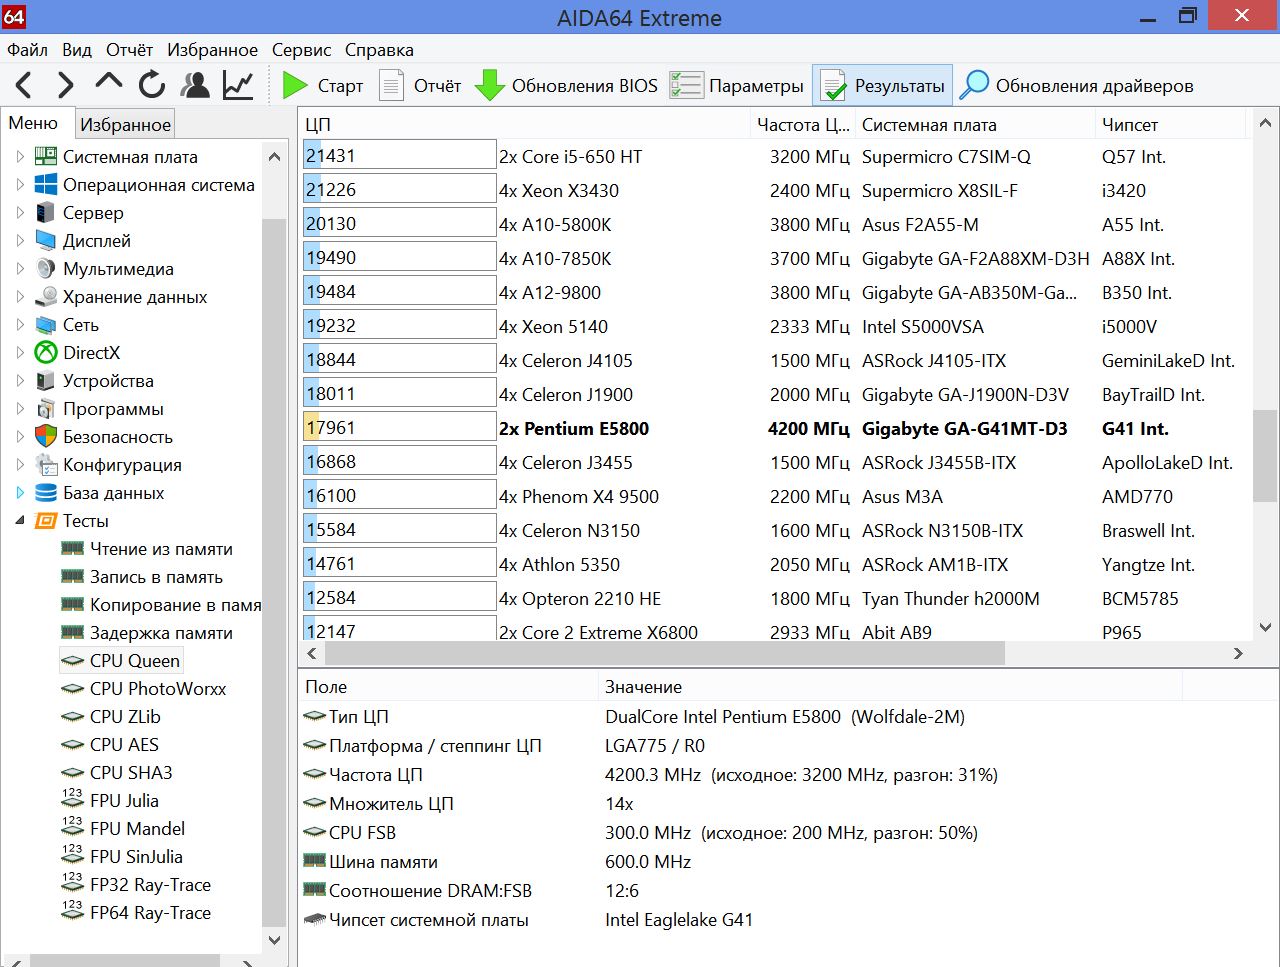Open the Параметры toolbar button
The image size is (1280, 967).
click(737, 86)
